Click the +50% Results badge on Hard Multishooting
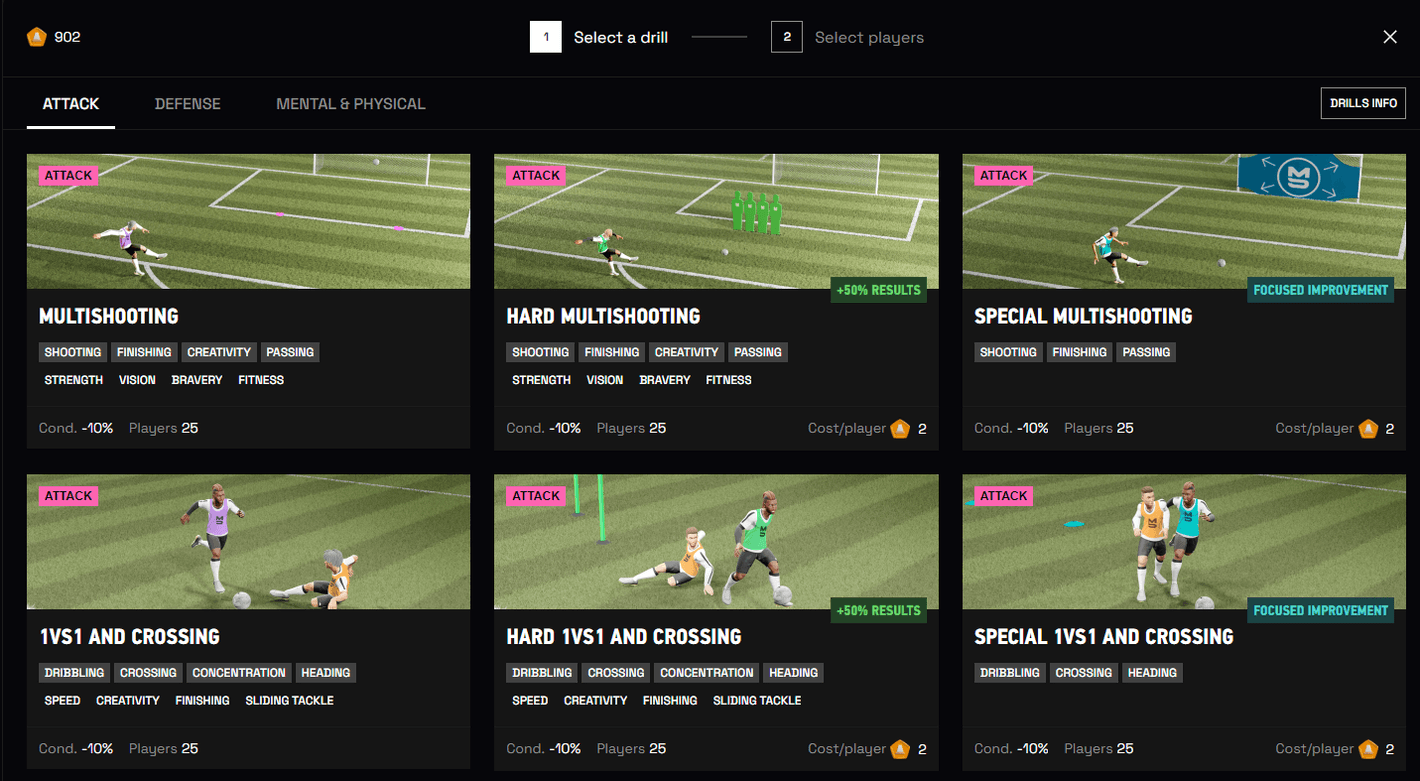The width and height of the screenshot is (1420, 781). coord(879,290)
